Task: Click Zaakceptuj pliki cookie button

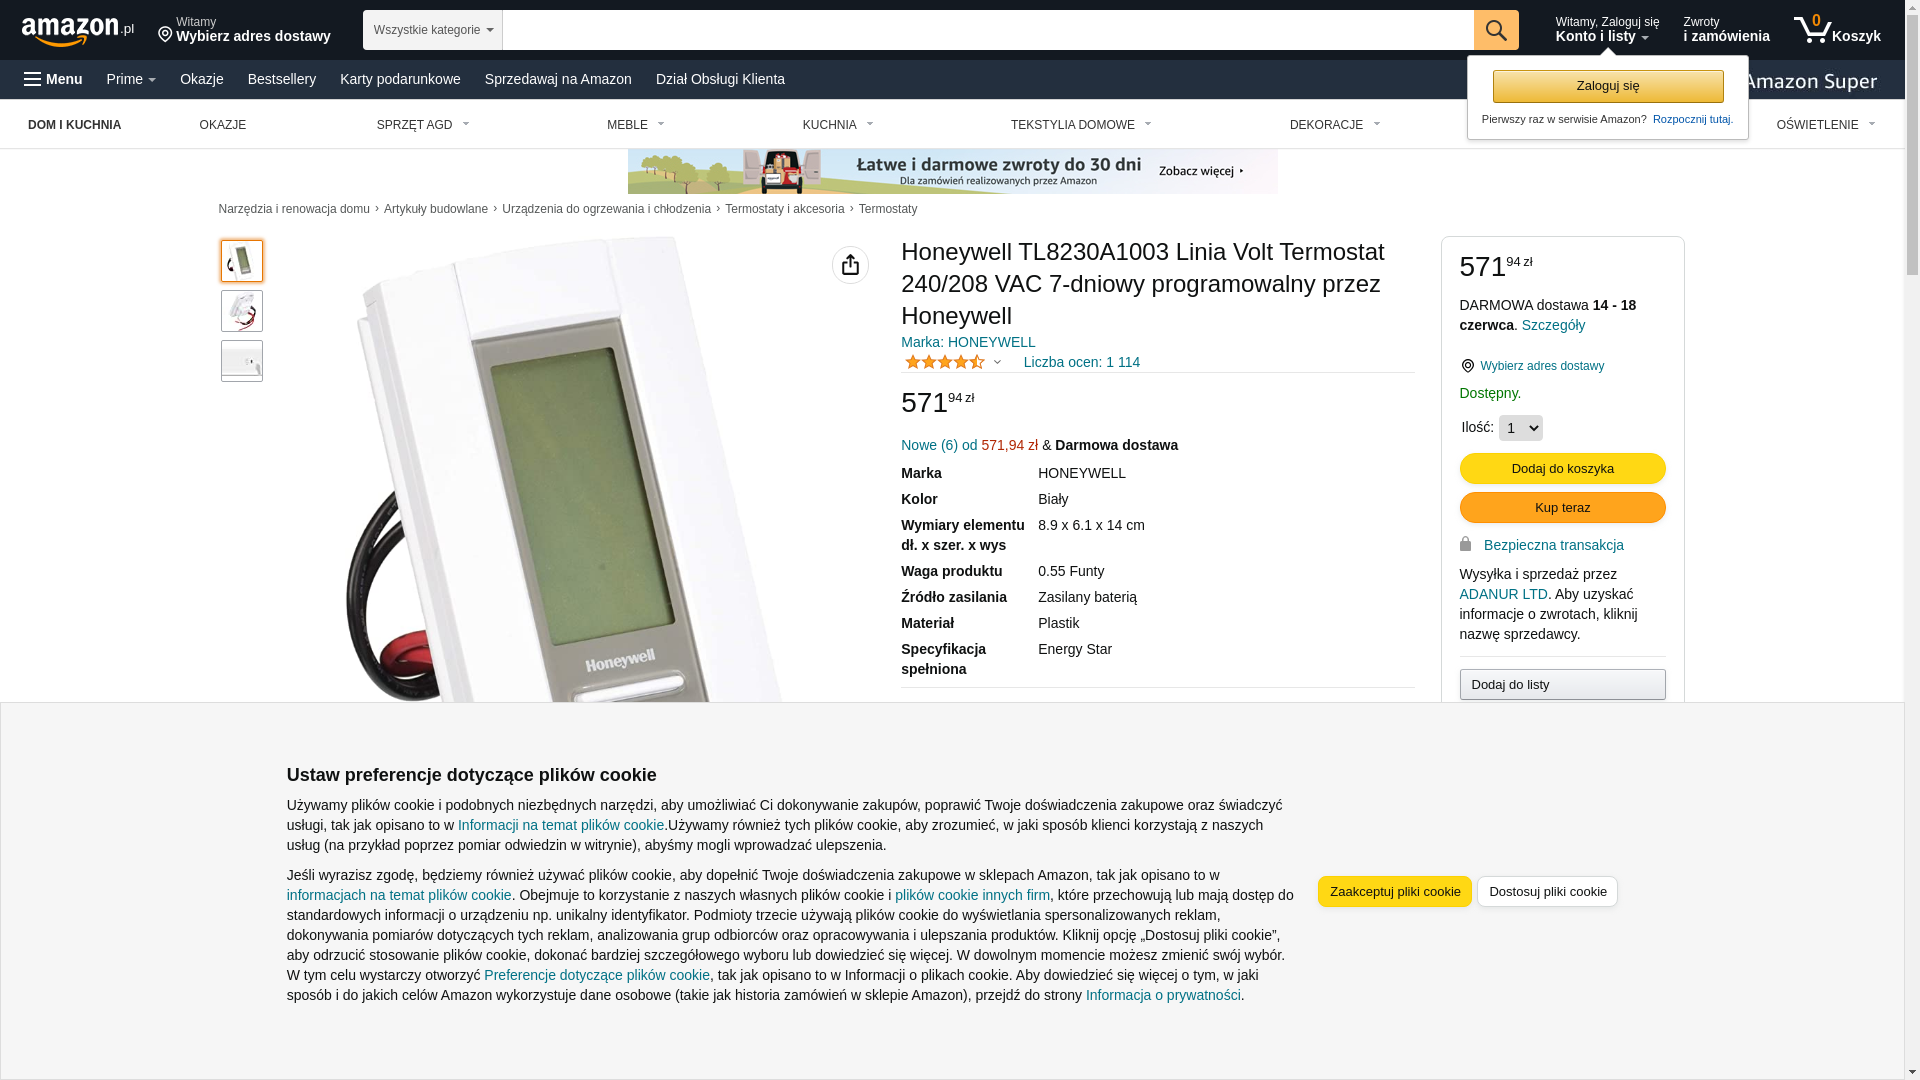Action: coord(1394,892)
